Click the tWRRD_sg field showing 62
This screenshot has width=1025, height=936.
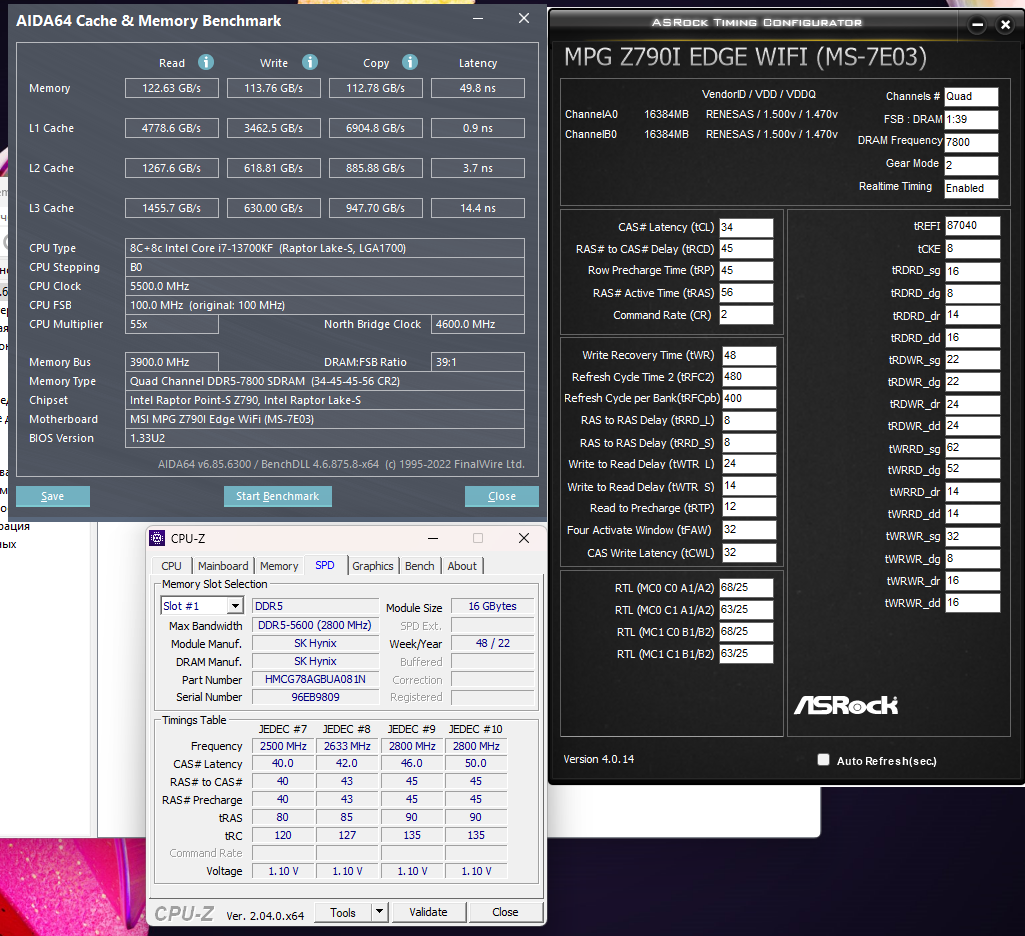972,448
